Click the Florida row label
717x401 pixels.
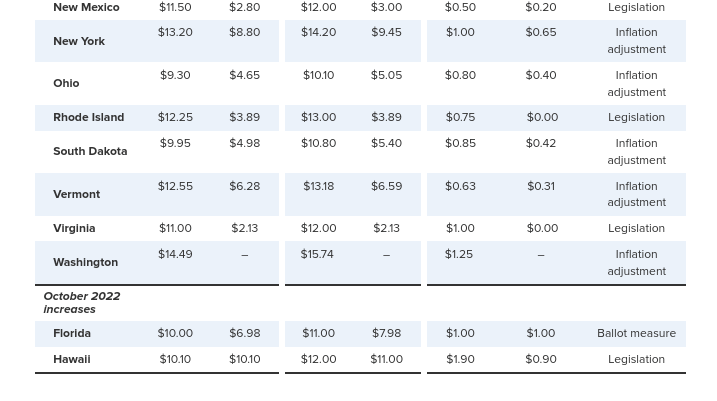[72, 333]
